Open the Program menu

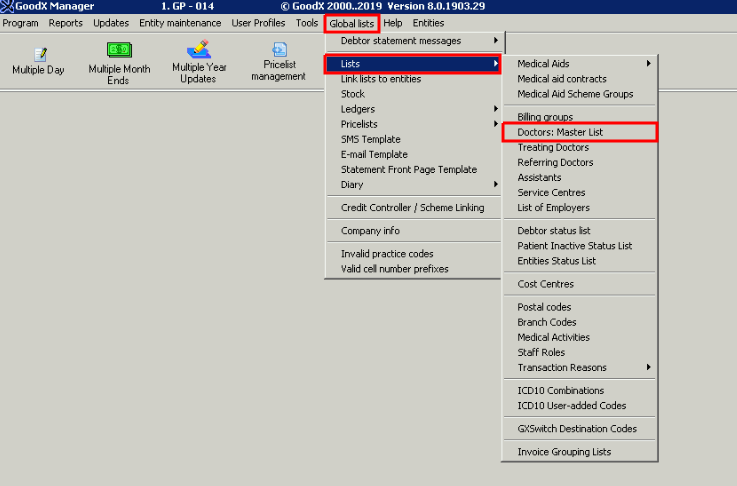20,23
